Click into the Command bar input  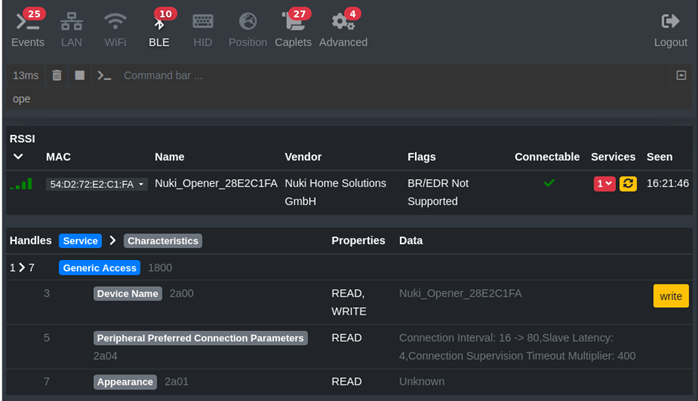tap(390, 75)
